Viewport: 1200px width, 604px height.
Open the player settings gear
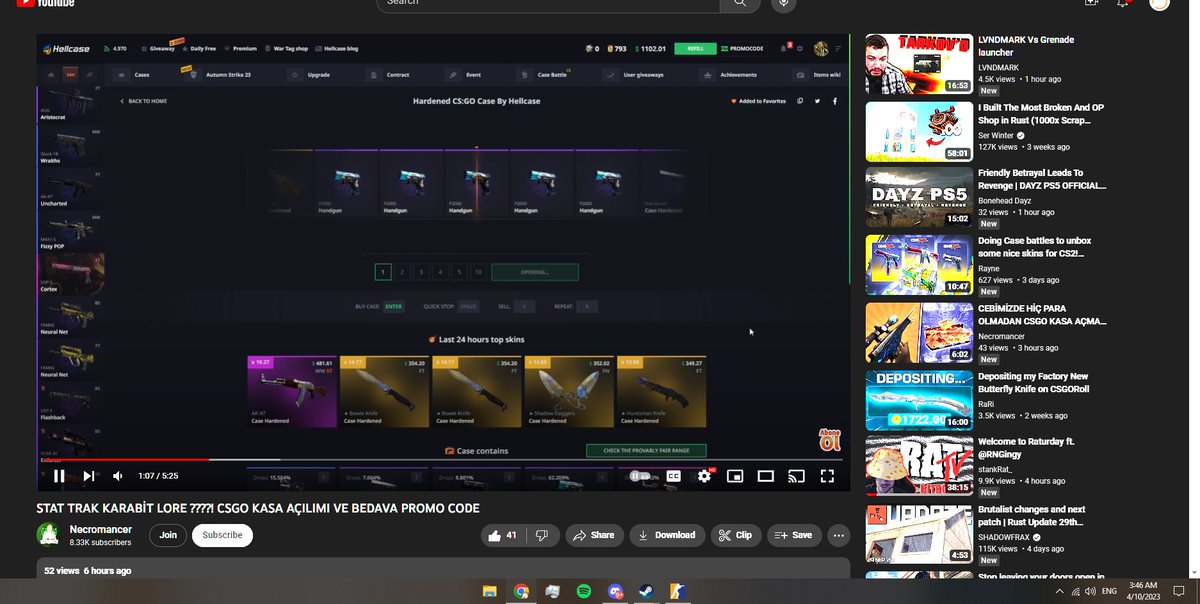click(705, 476)
